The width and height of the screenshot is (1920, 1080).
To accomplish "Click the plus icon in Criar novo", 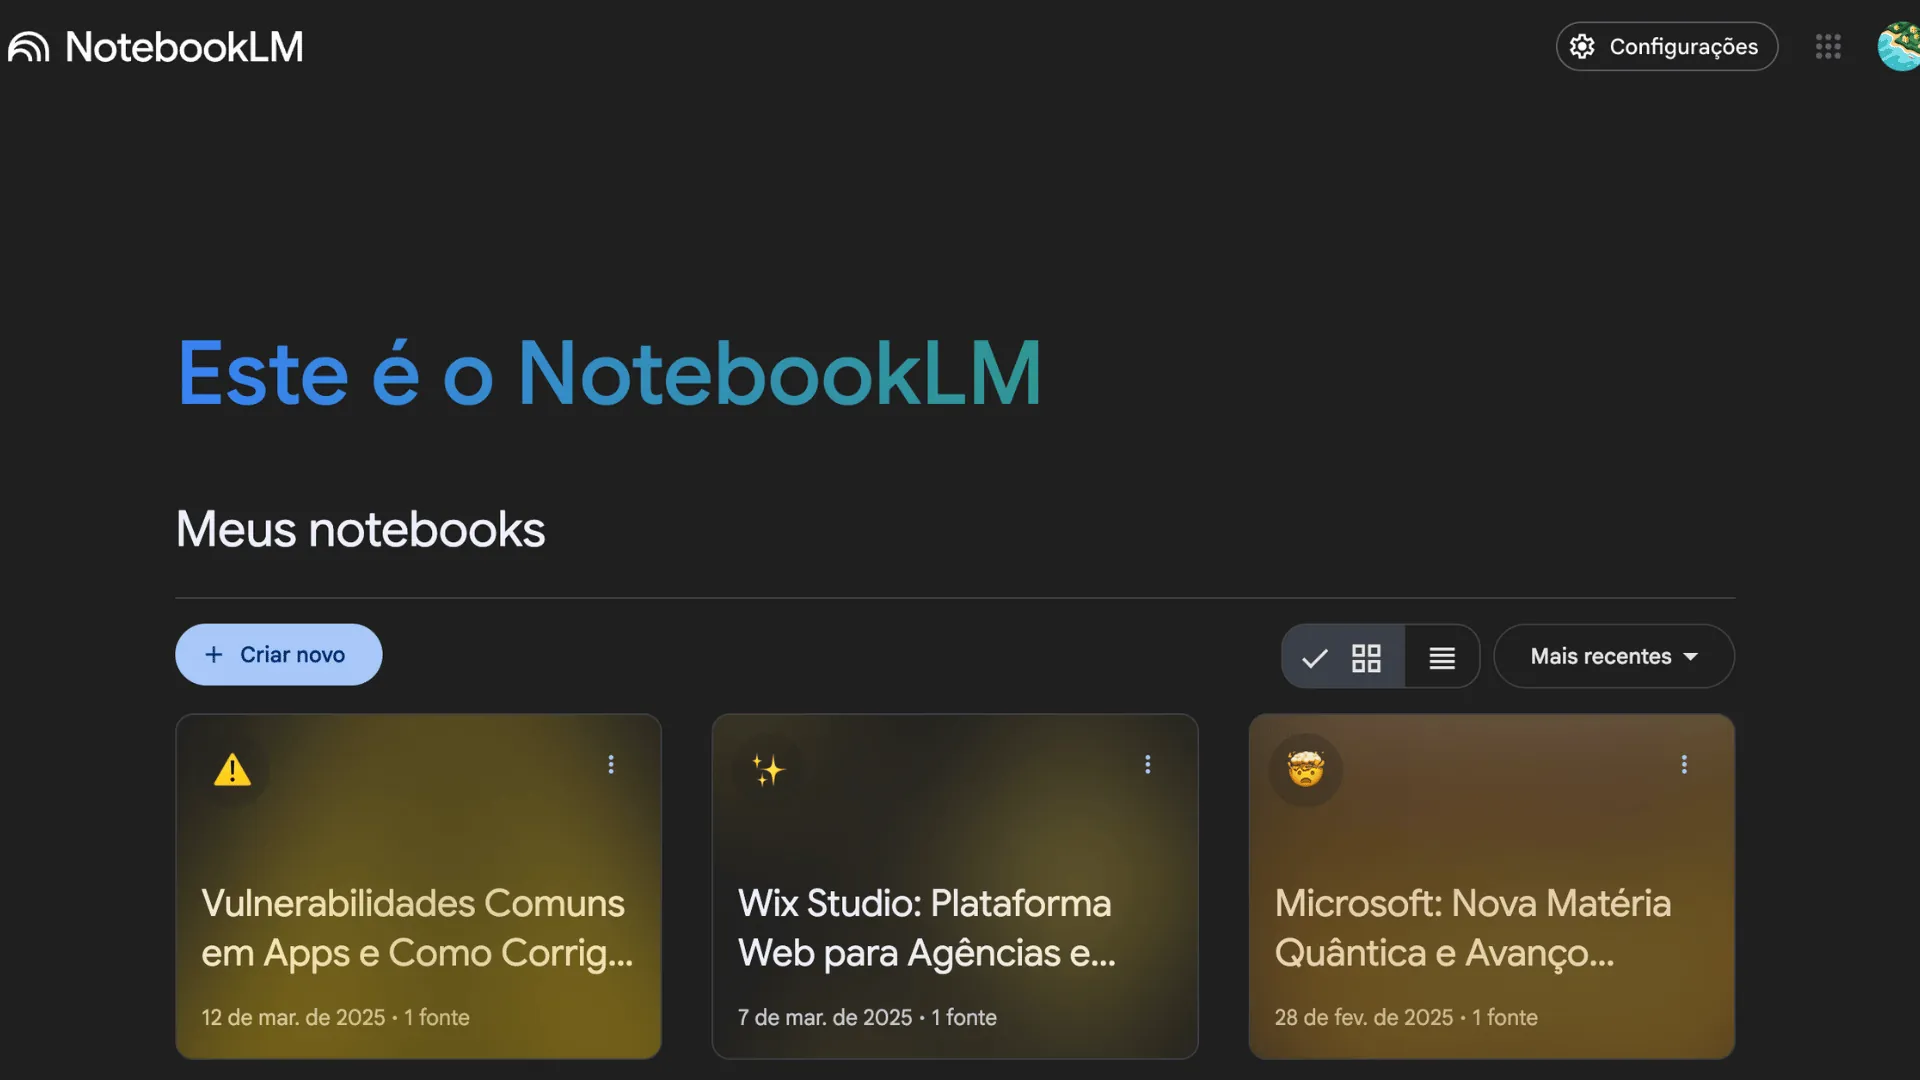I will pyautogui.click(x=213, y=654).
